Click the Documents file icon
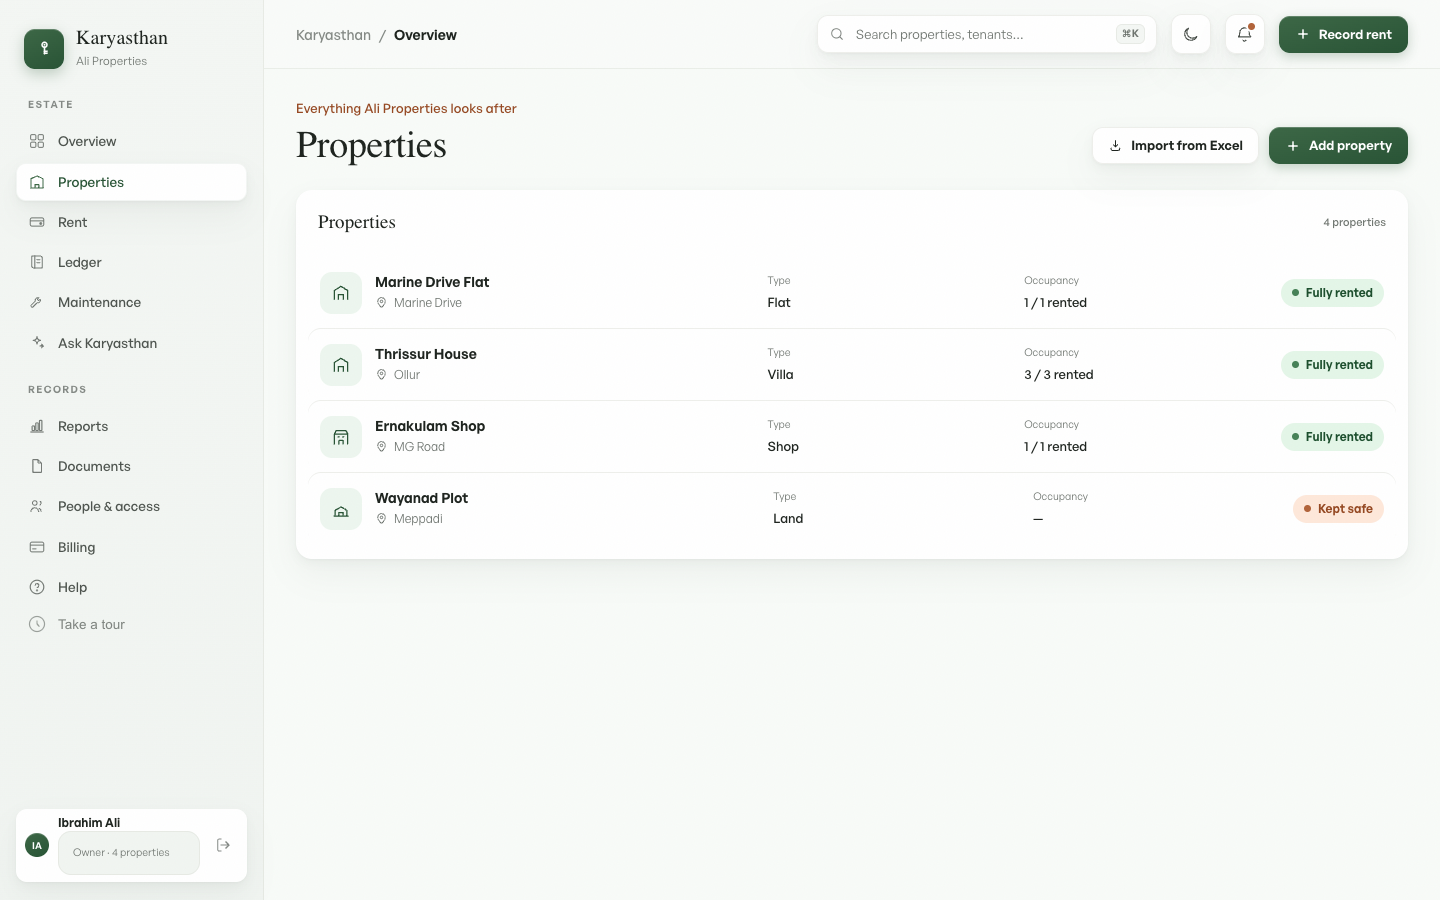Image resolution: width=1440 pixels, height=900 pixels. [x=37, y=466]
